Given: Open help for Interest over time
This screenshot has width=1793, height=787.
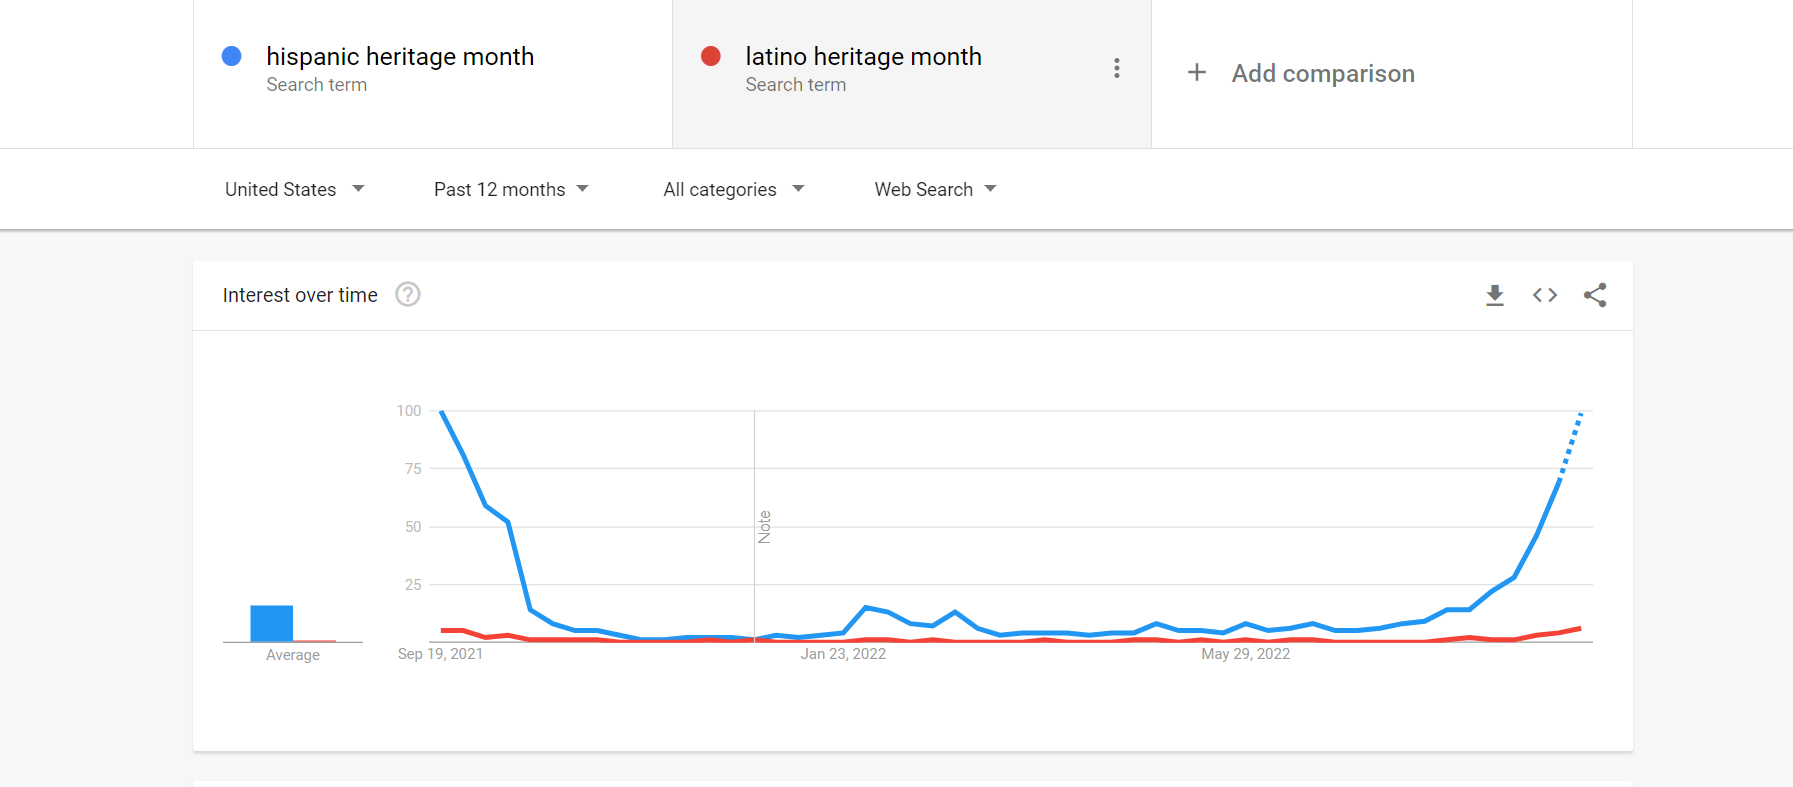Looking at the screenshot, I should (x=408, y=295).
